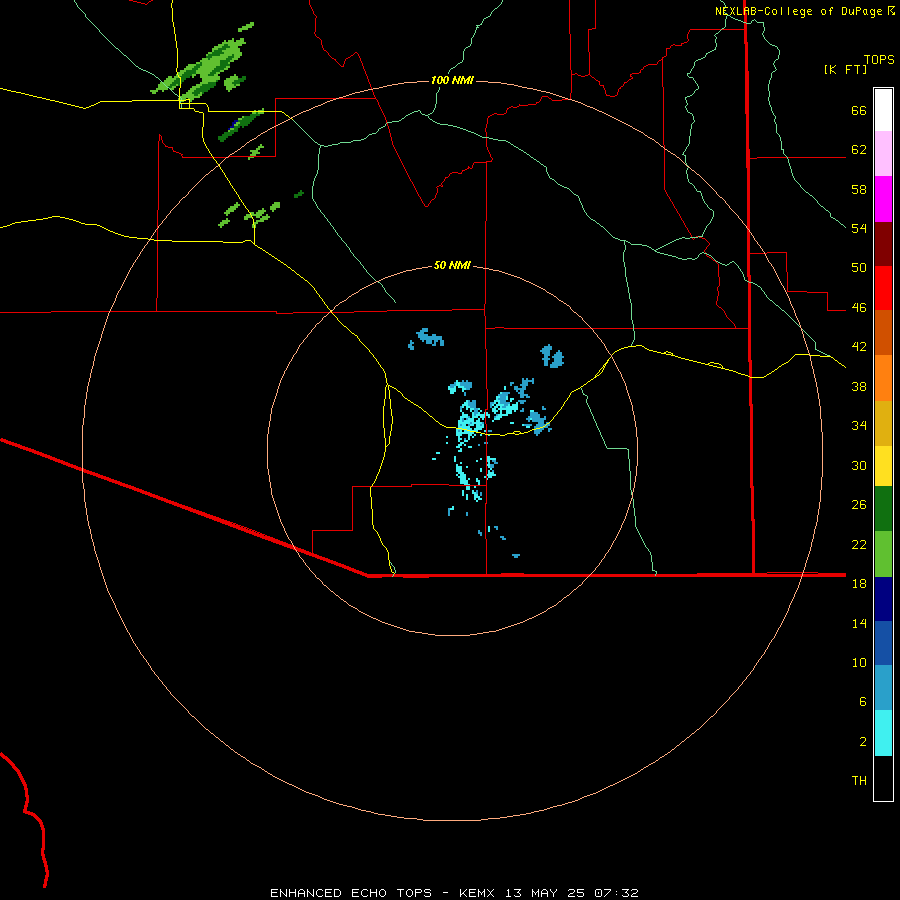Viewport: 900px width, 900px height.
Task: Click the legend value 10
Action: tap(859, 662)
